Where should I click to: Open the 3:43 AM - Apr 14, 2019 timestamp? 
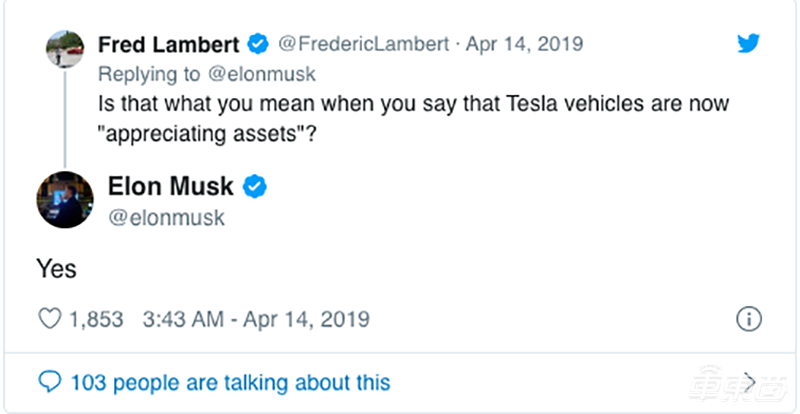point(256,320)
